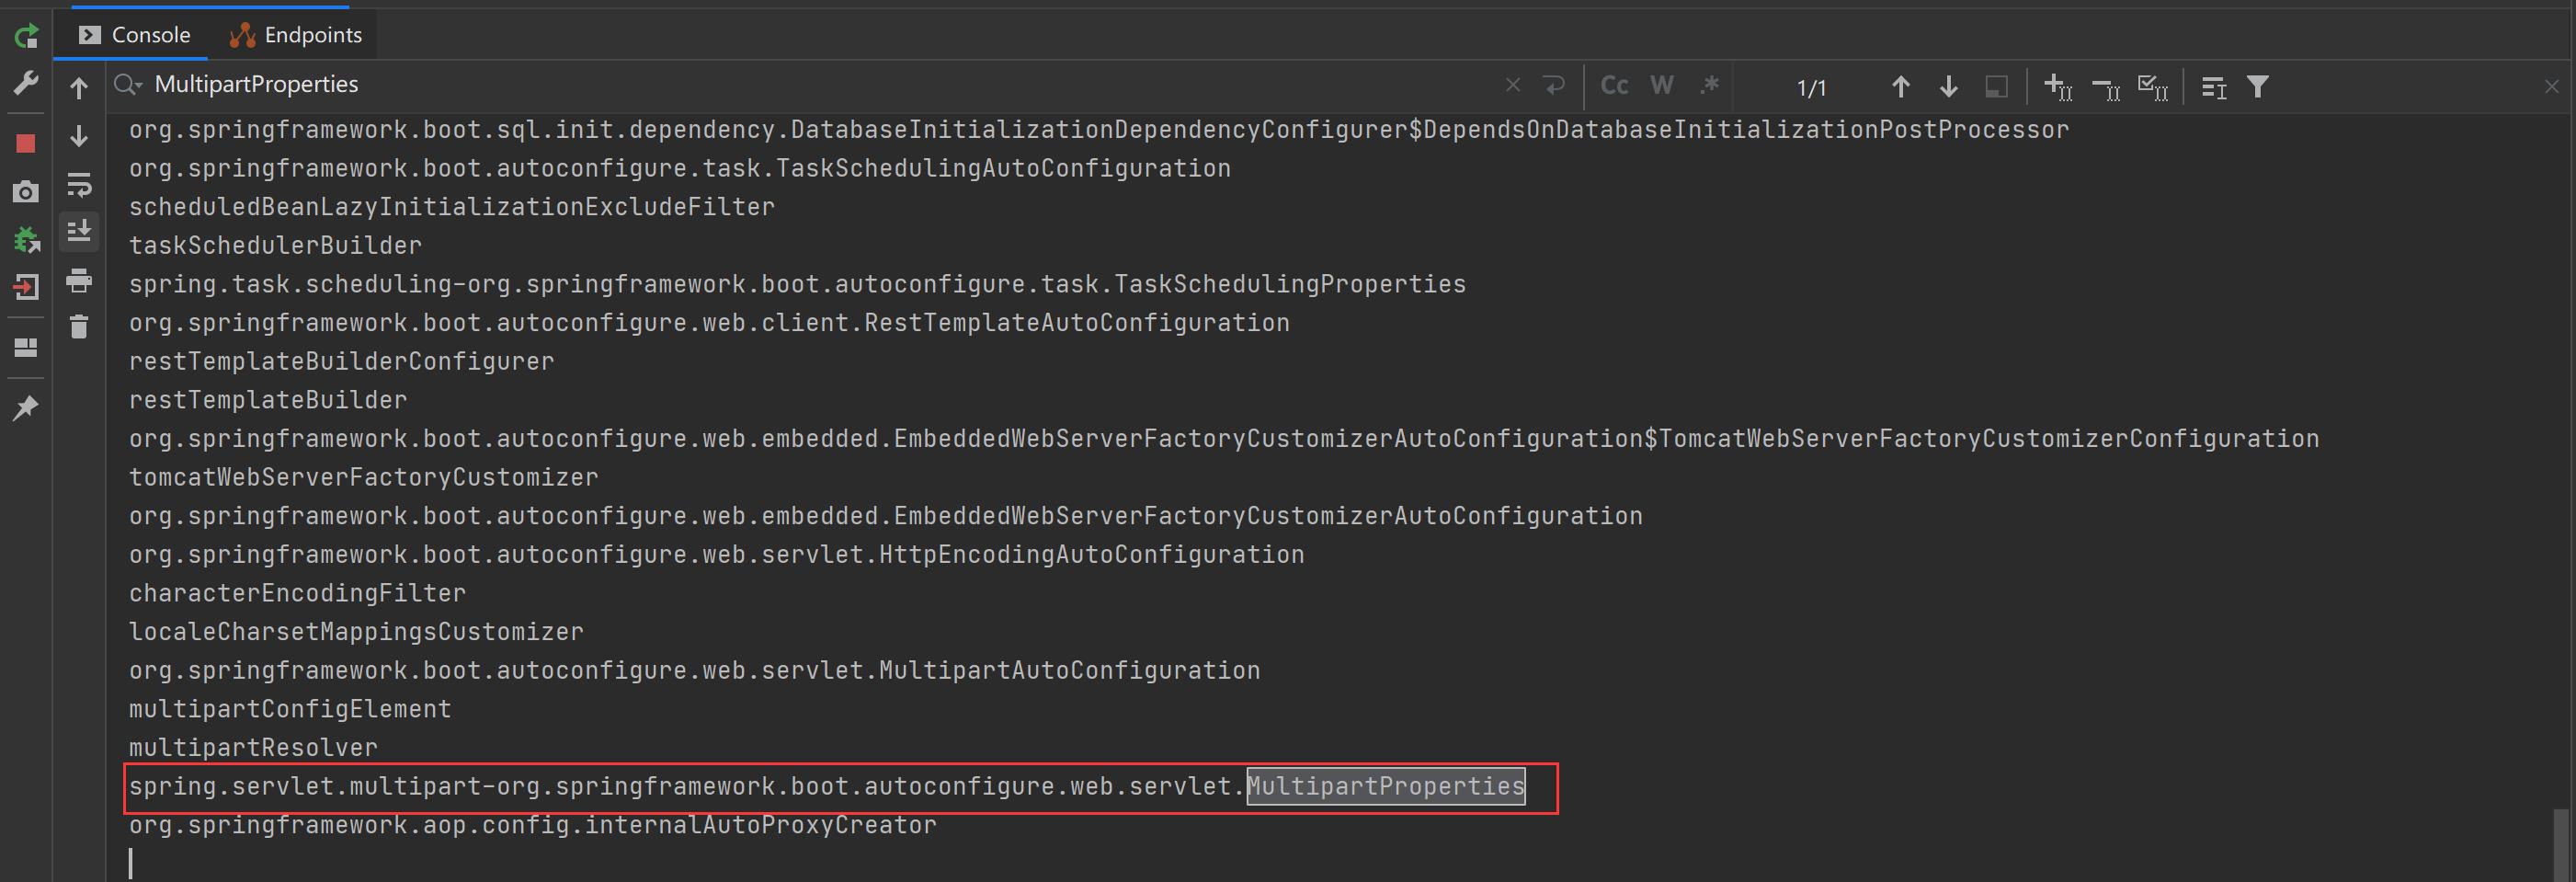
Task: Click the restTemplateBuilder line
Action: [268, 400]
